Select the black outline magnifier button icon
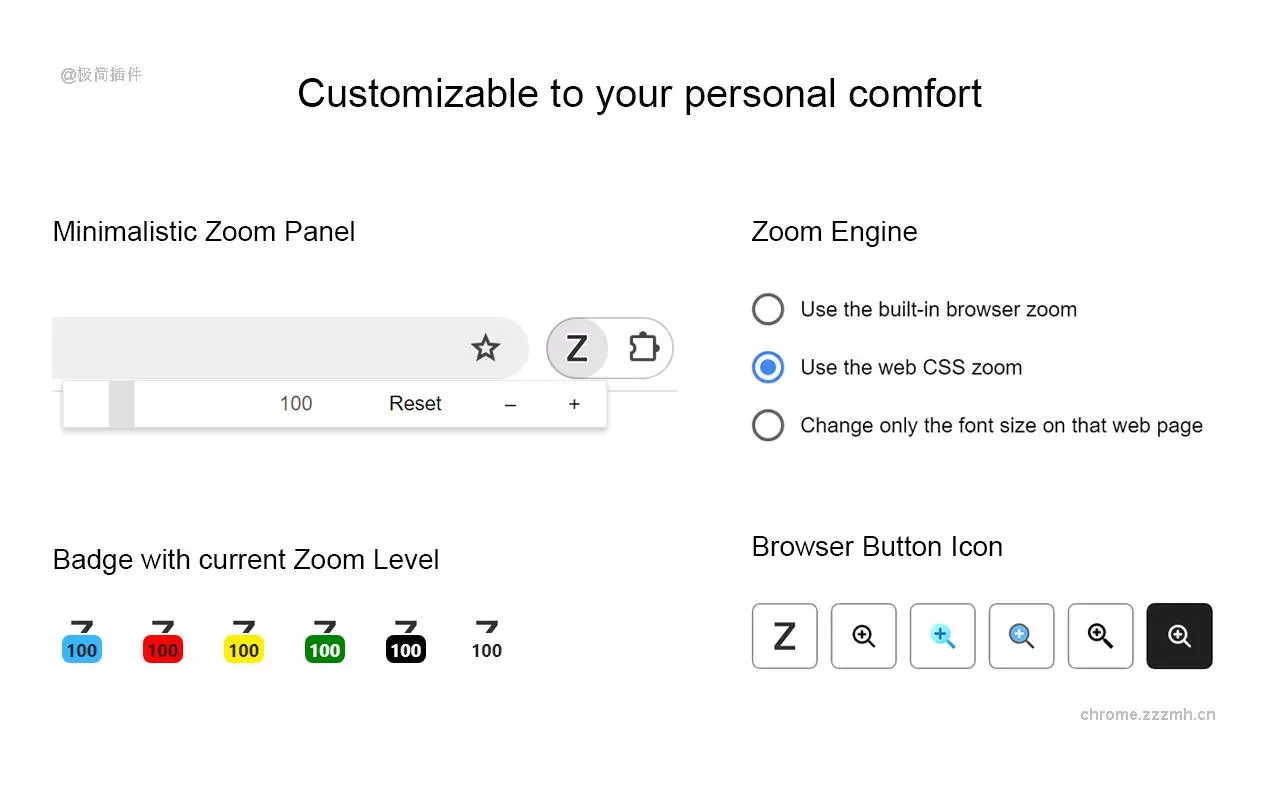This screenshot has width=1280, height=800. [x=864, y=636]
